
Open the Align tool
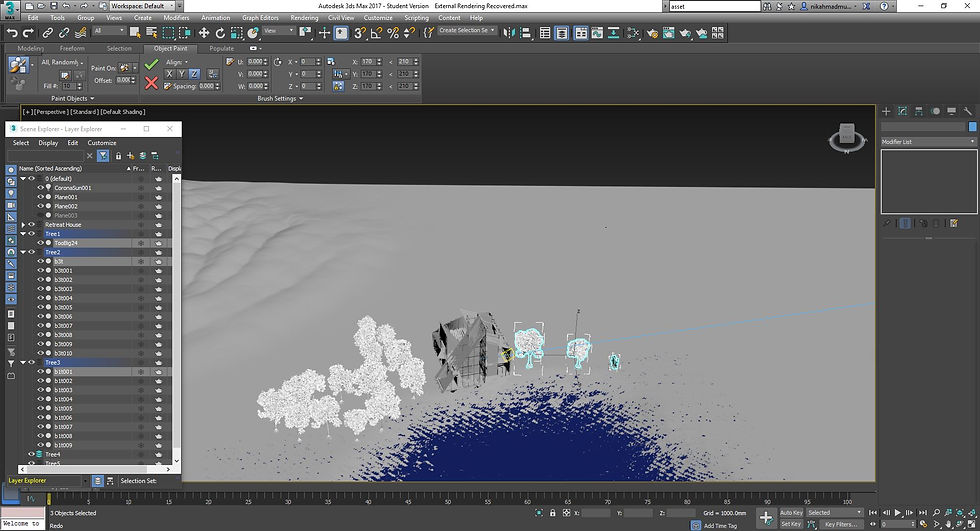point(525,32)
